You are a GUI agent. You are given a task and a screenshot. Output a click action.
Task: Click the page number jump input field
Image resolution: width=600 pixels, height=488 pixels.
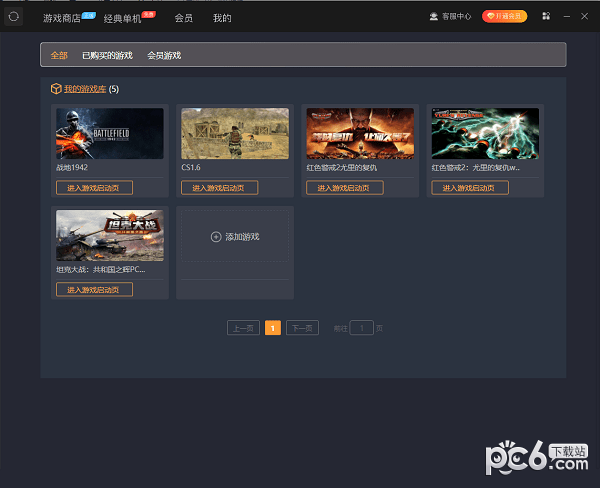363,328
